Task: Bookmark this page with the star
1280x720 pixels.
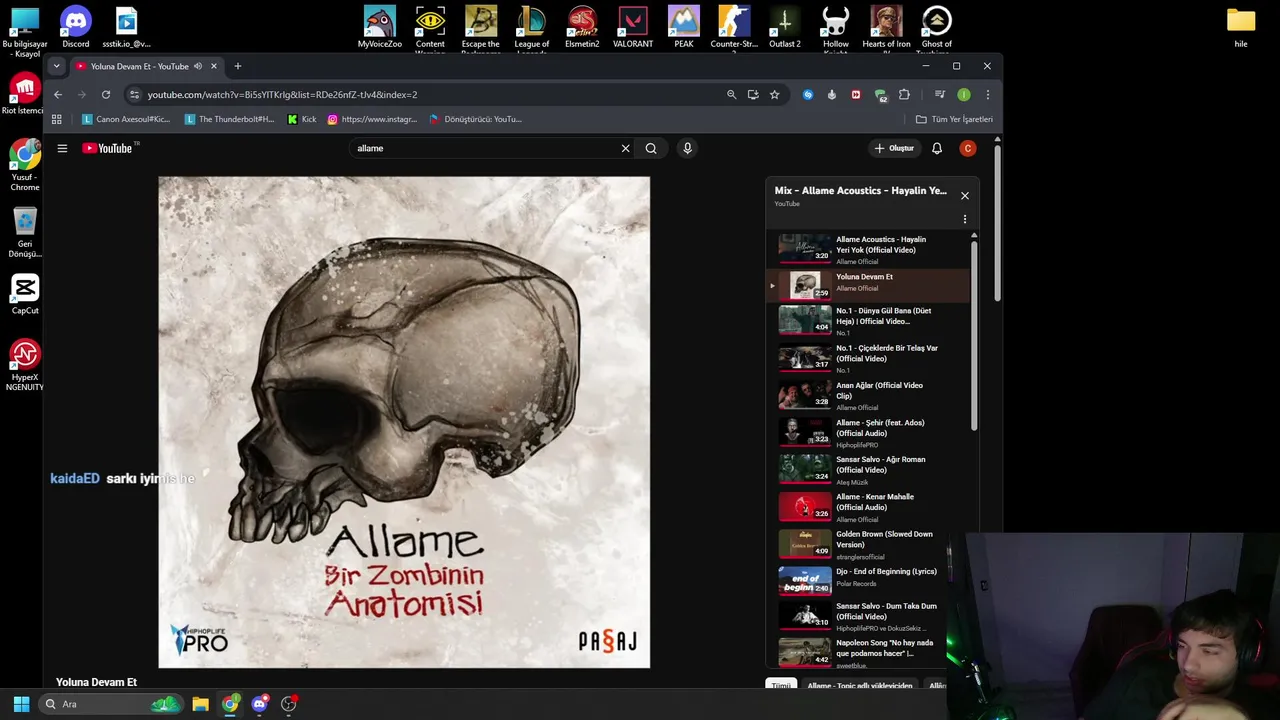Action: pyautogui.click(x=774, y=95)
